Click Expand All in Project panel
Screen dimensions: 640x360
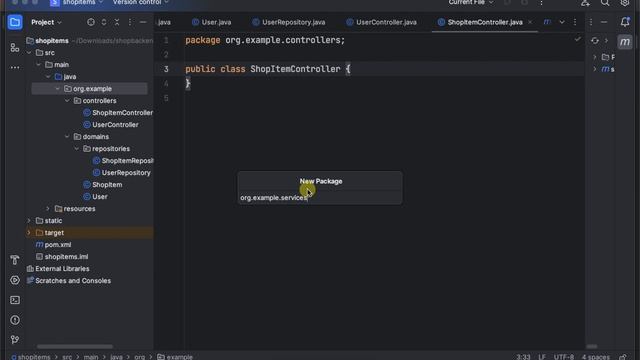tap(104, 22)
